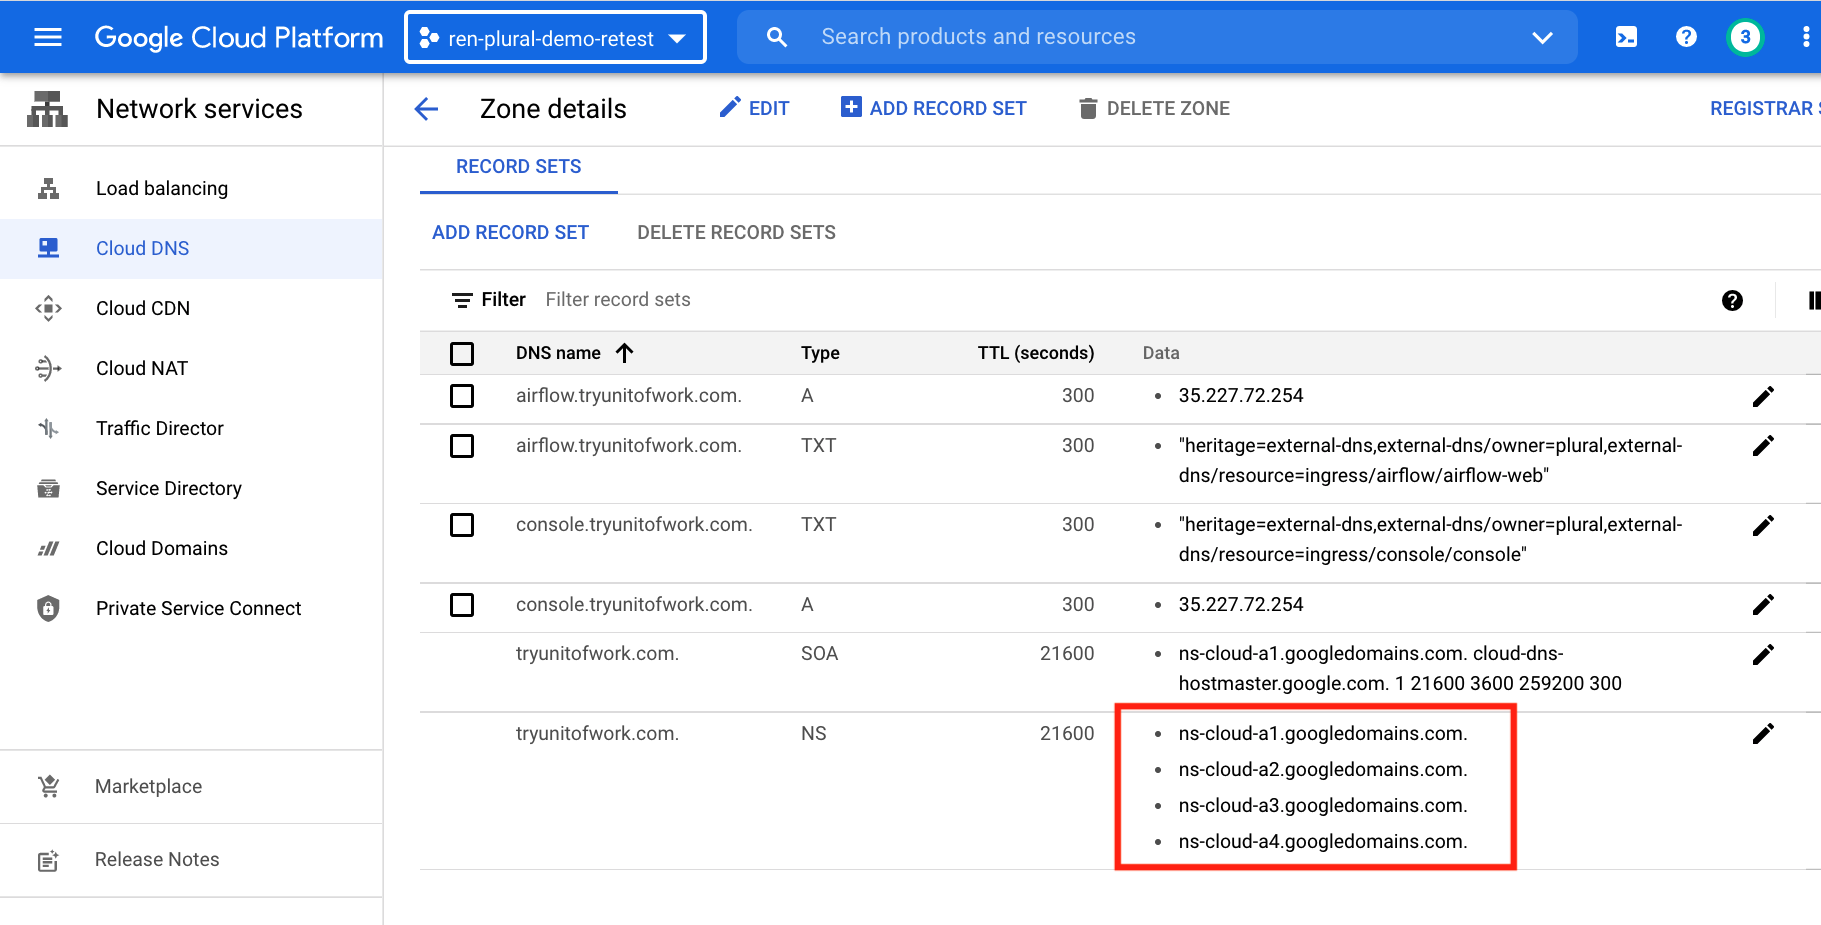Go back using the Zone details arrow

[x=427, y=109]
